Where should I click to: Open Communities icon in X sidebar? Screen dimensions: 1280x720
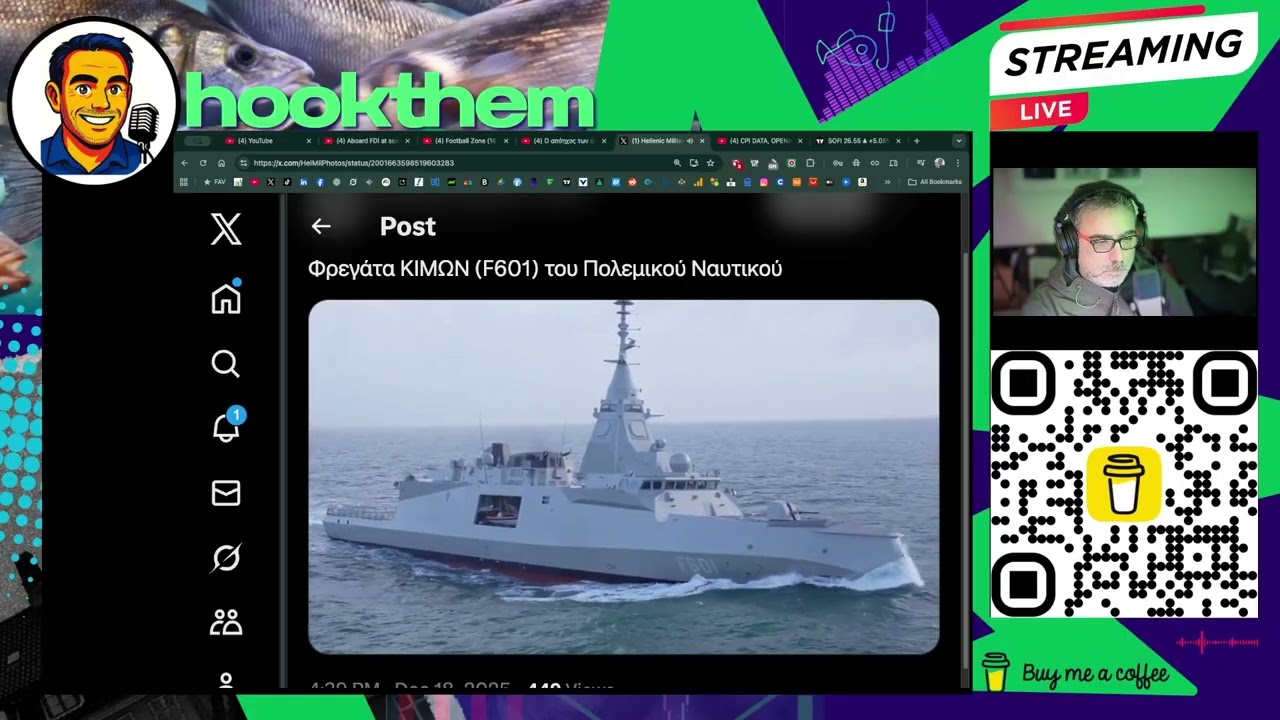[x=226, y=623]
